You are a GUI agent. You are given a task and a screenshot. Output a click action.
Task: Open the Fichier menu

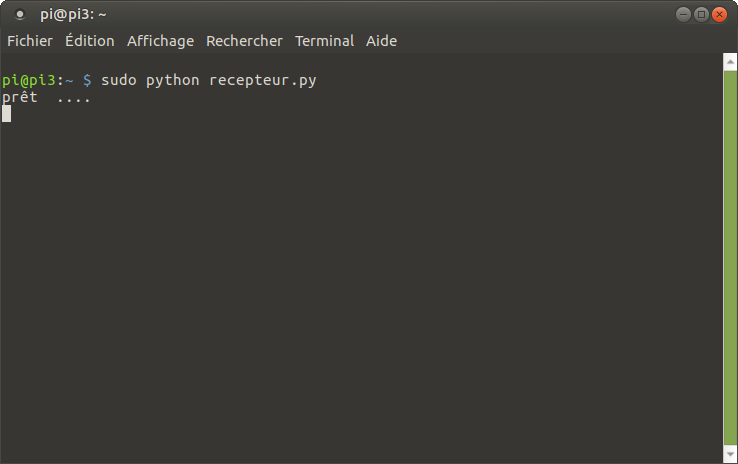(x=30, y=41)
